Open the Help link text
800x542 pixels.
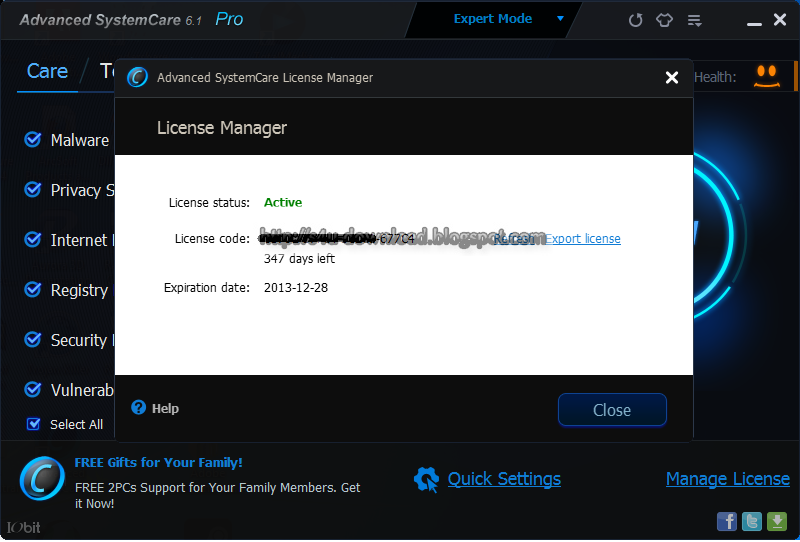165,408
